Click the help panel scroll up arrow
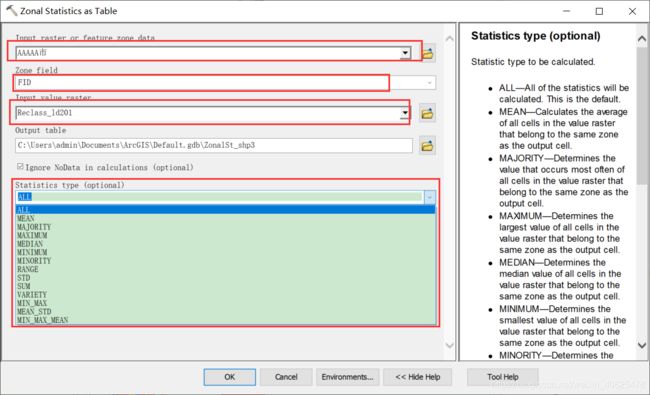Viewport: 650px width, 395px height. [x=642, y=39]
